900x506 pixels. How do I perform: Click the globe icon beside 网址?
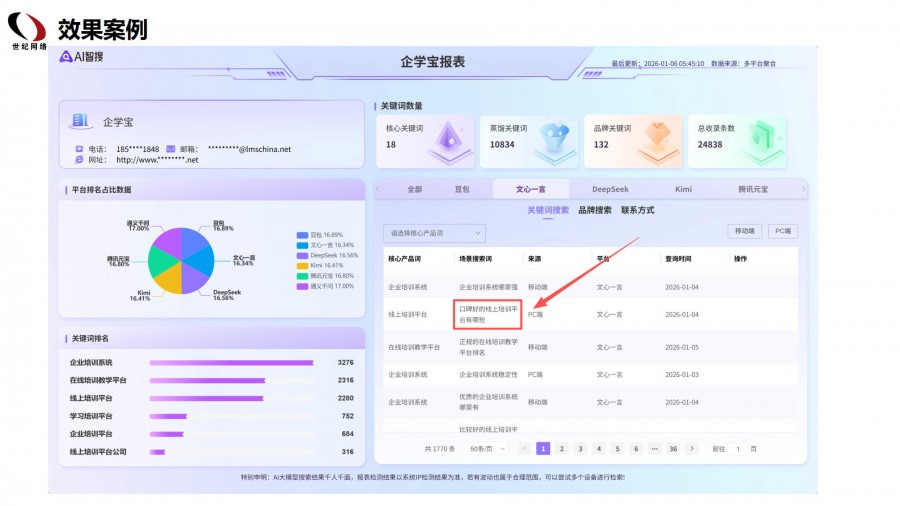click(79, 159)
